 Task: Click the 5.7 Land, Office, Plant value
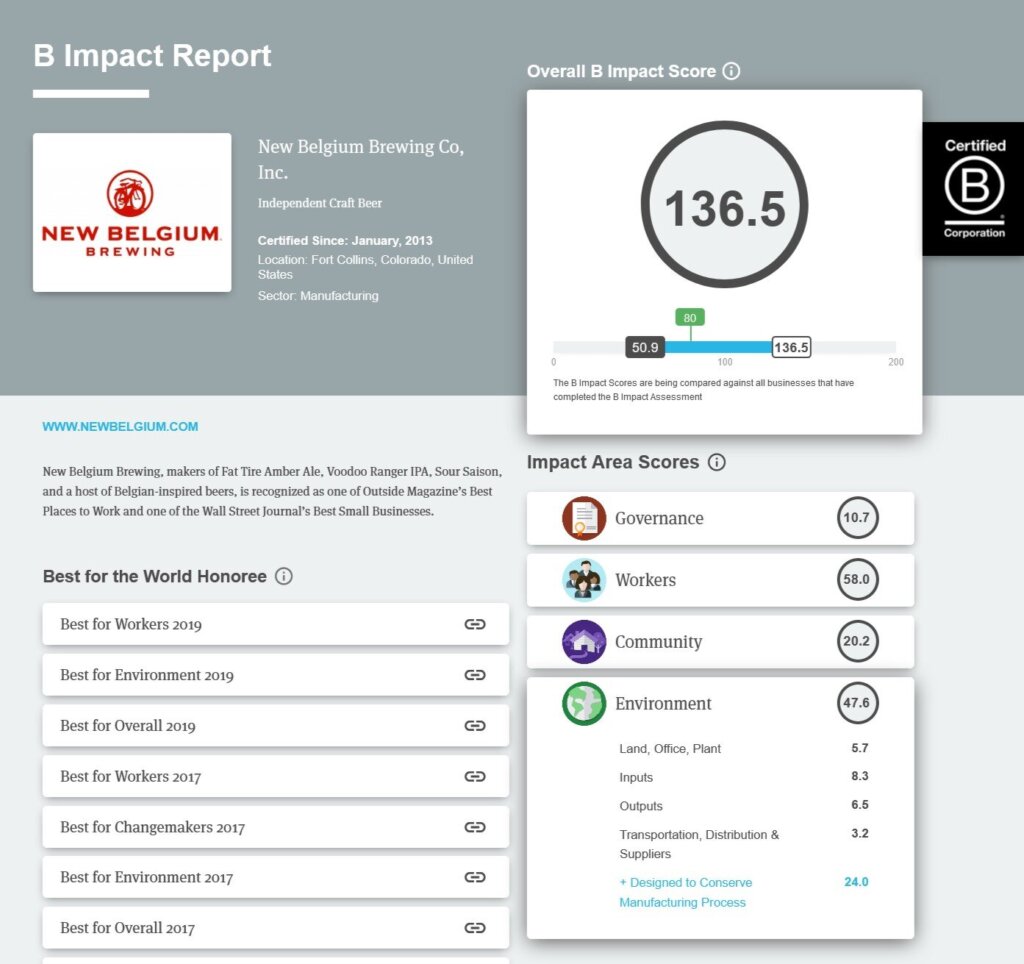click(x=859, y=748)
